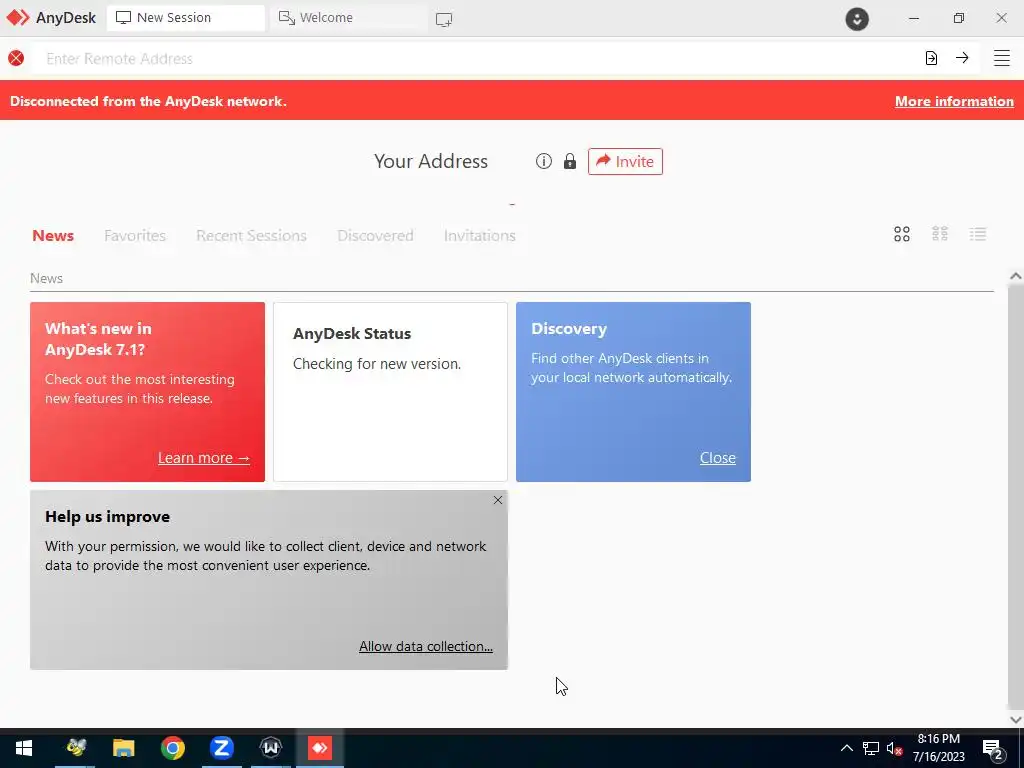The image size is (1024, 768).
Task: Open the taskbar clock showing 8:16 PM
Action: [938, 748]
